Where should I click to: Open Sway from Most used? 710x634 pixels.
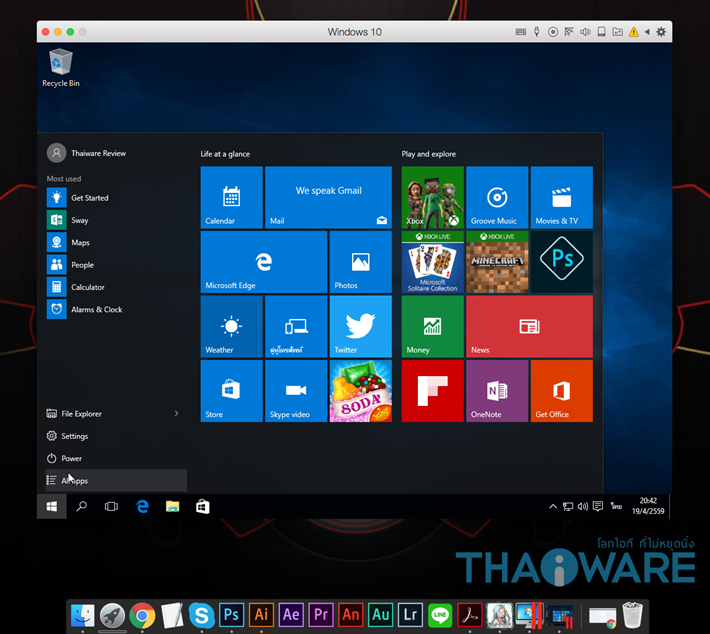tap(116, 220)
